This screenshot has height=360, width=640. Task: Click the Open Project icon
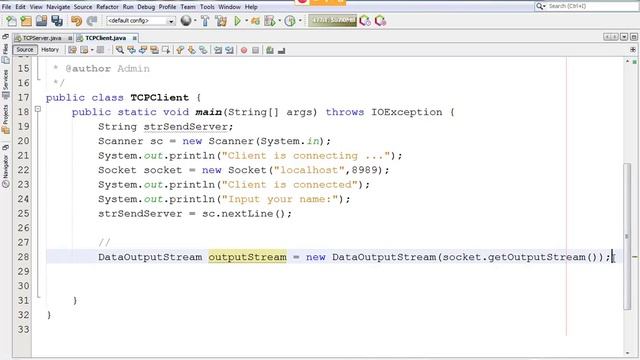(x=41, y=21)
